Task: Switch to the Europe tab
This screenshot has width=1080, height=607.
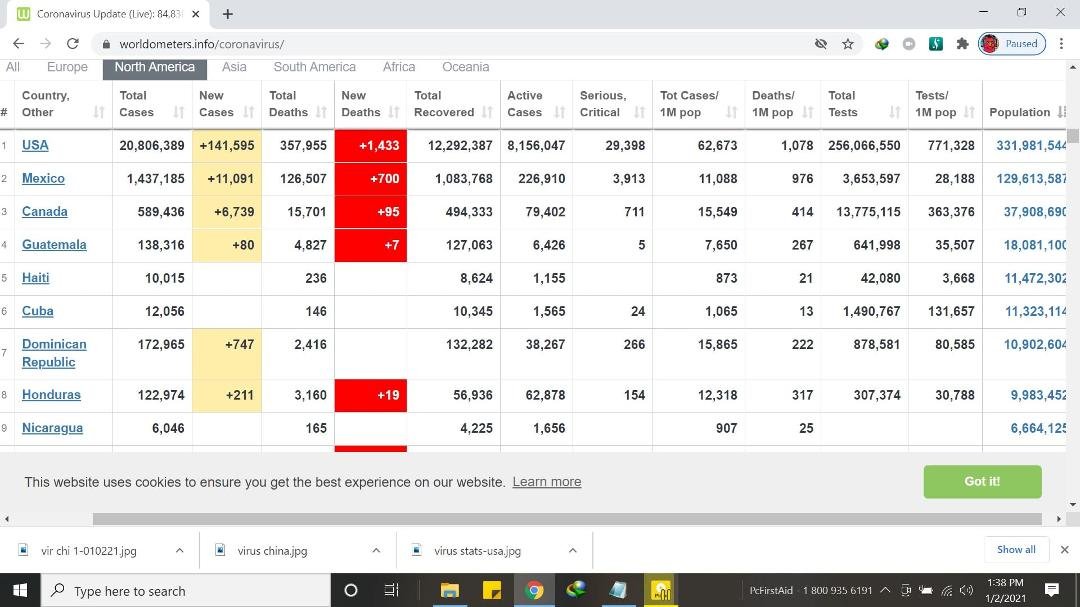Action: 67,67
